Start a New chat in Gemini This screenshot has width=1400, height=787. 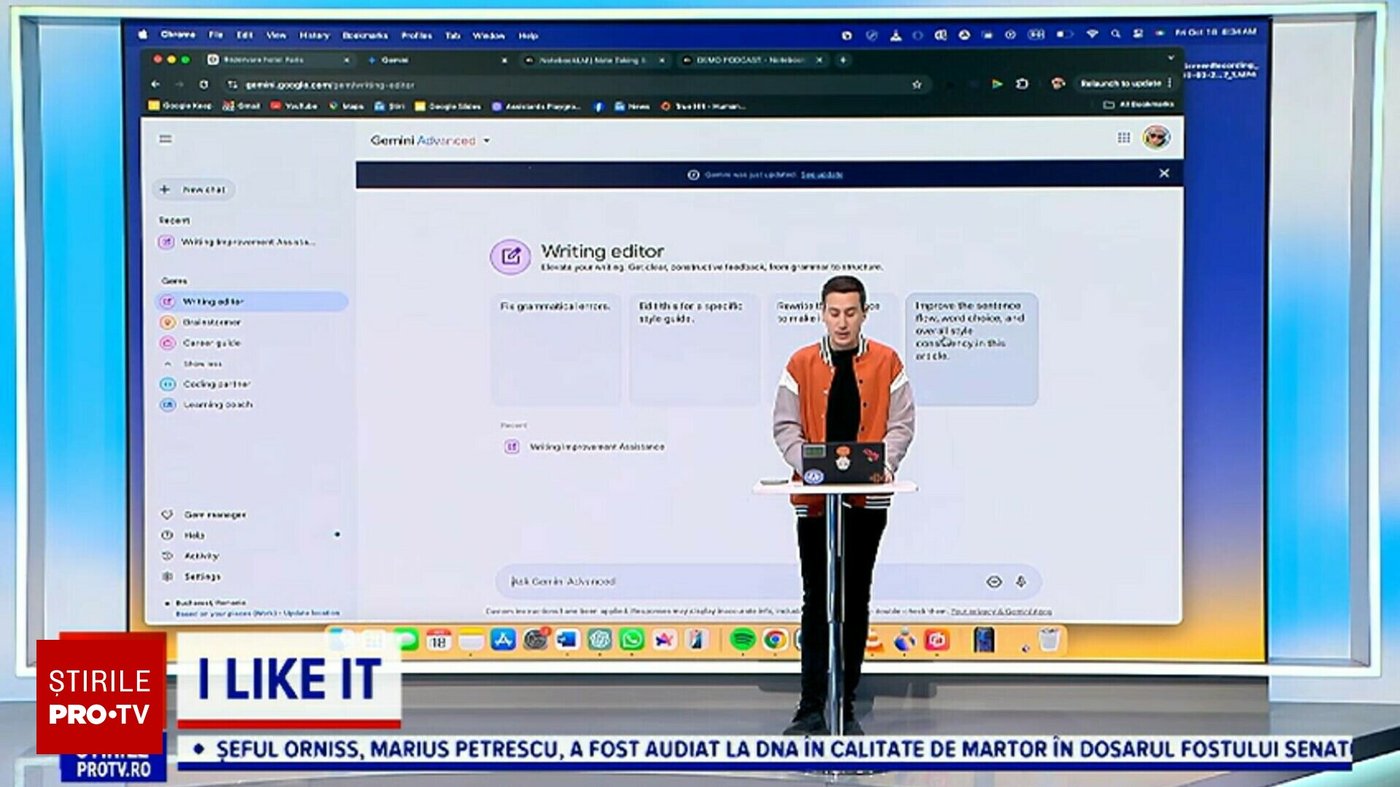(194, 190)
